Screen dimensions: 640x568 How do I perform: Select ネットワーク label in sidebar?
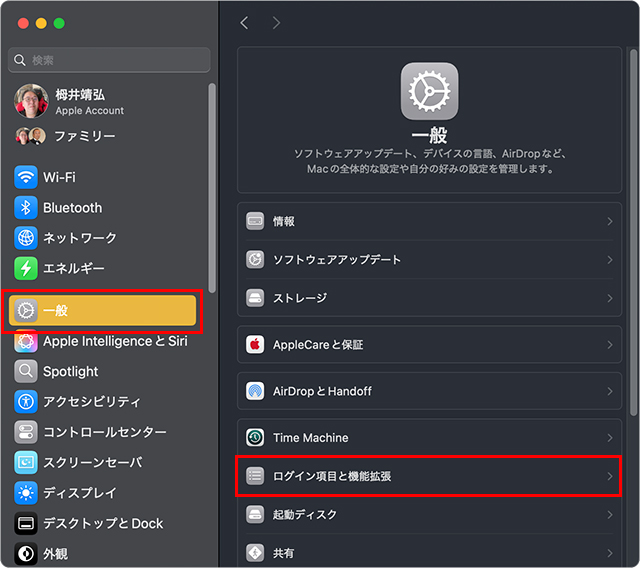click(80, 238)
